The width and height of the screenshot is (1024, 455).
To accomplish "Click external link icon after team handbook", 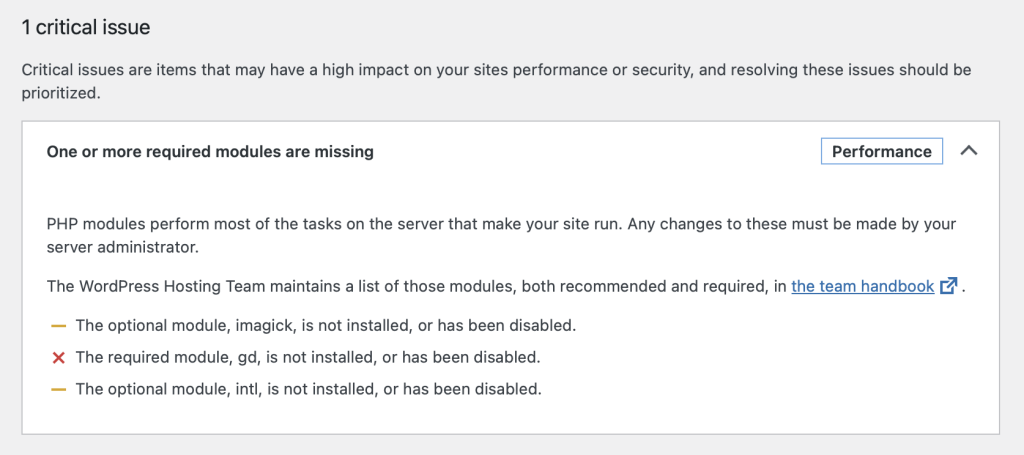I will click(948, 286).
